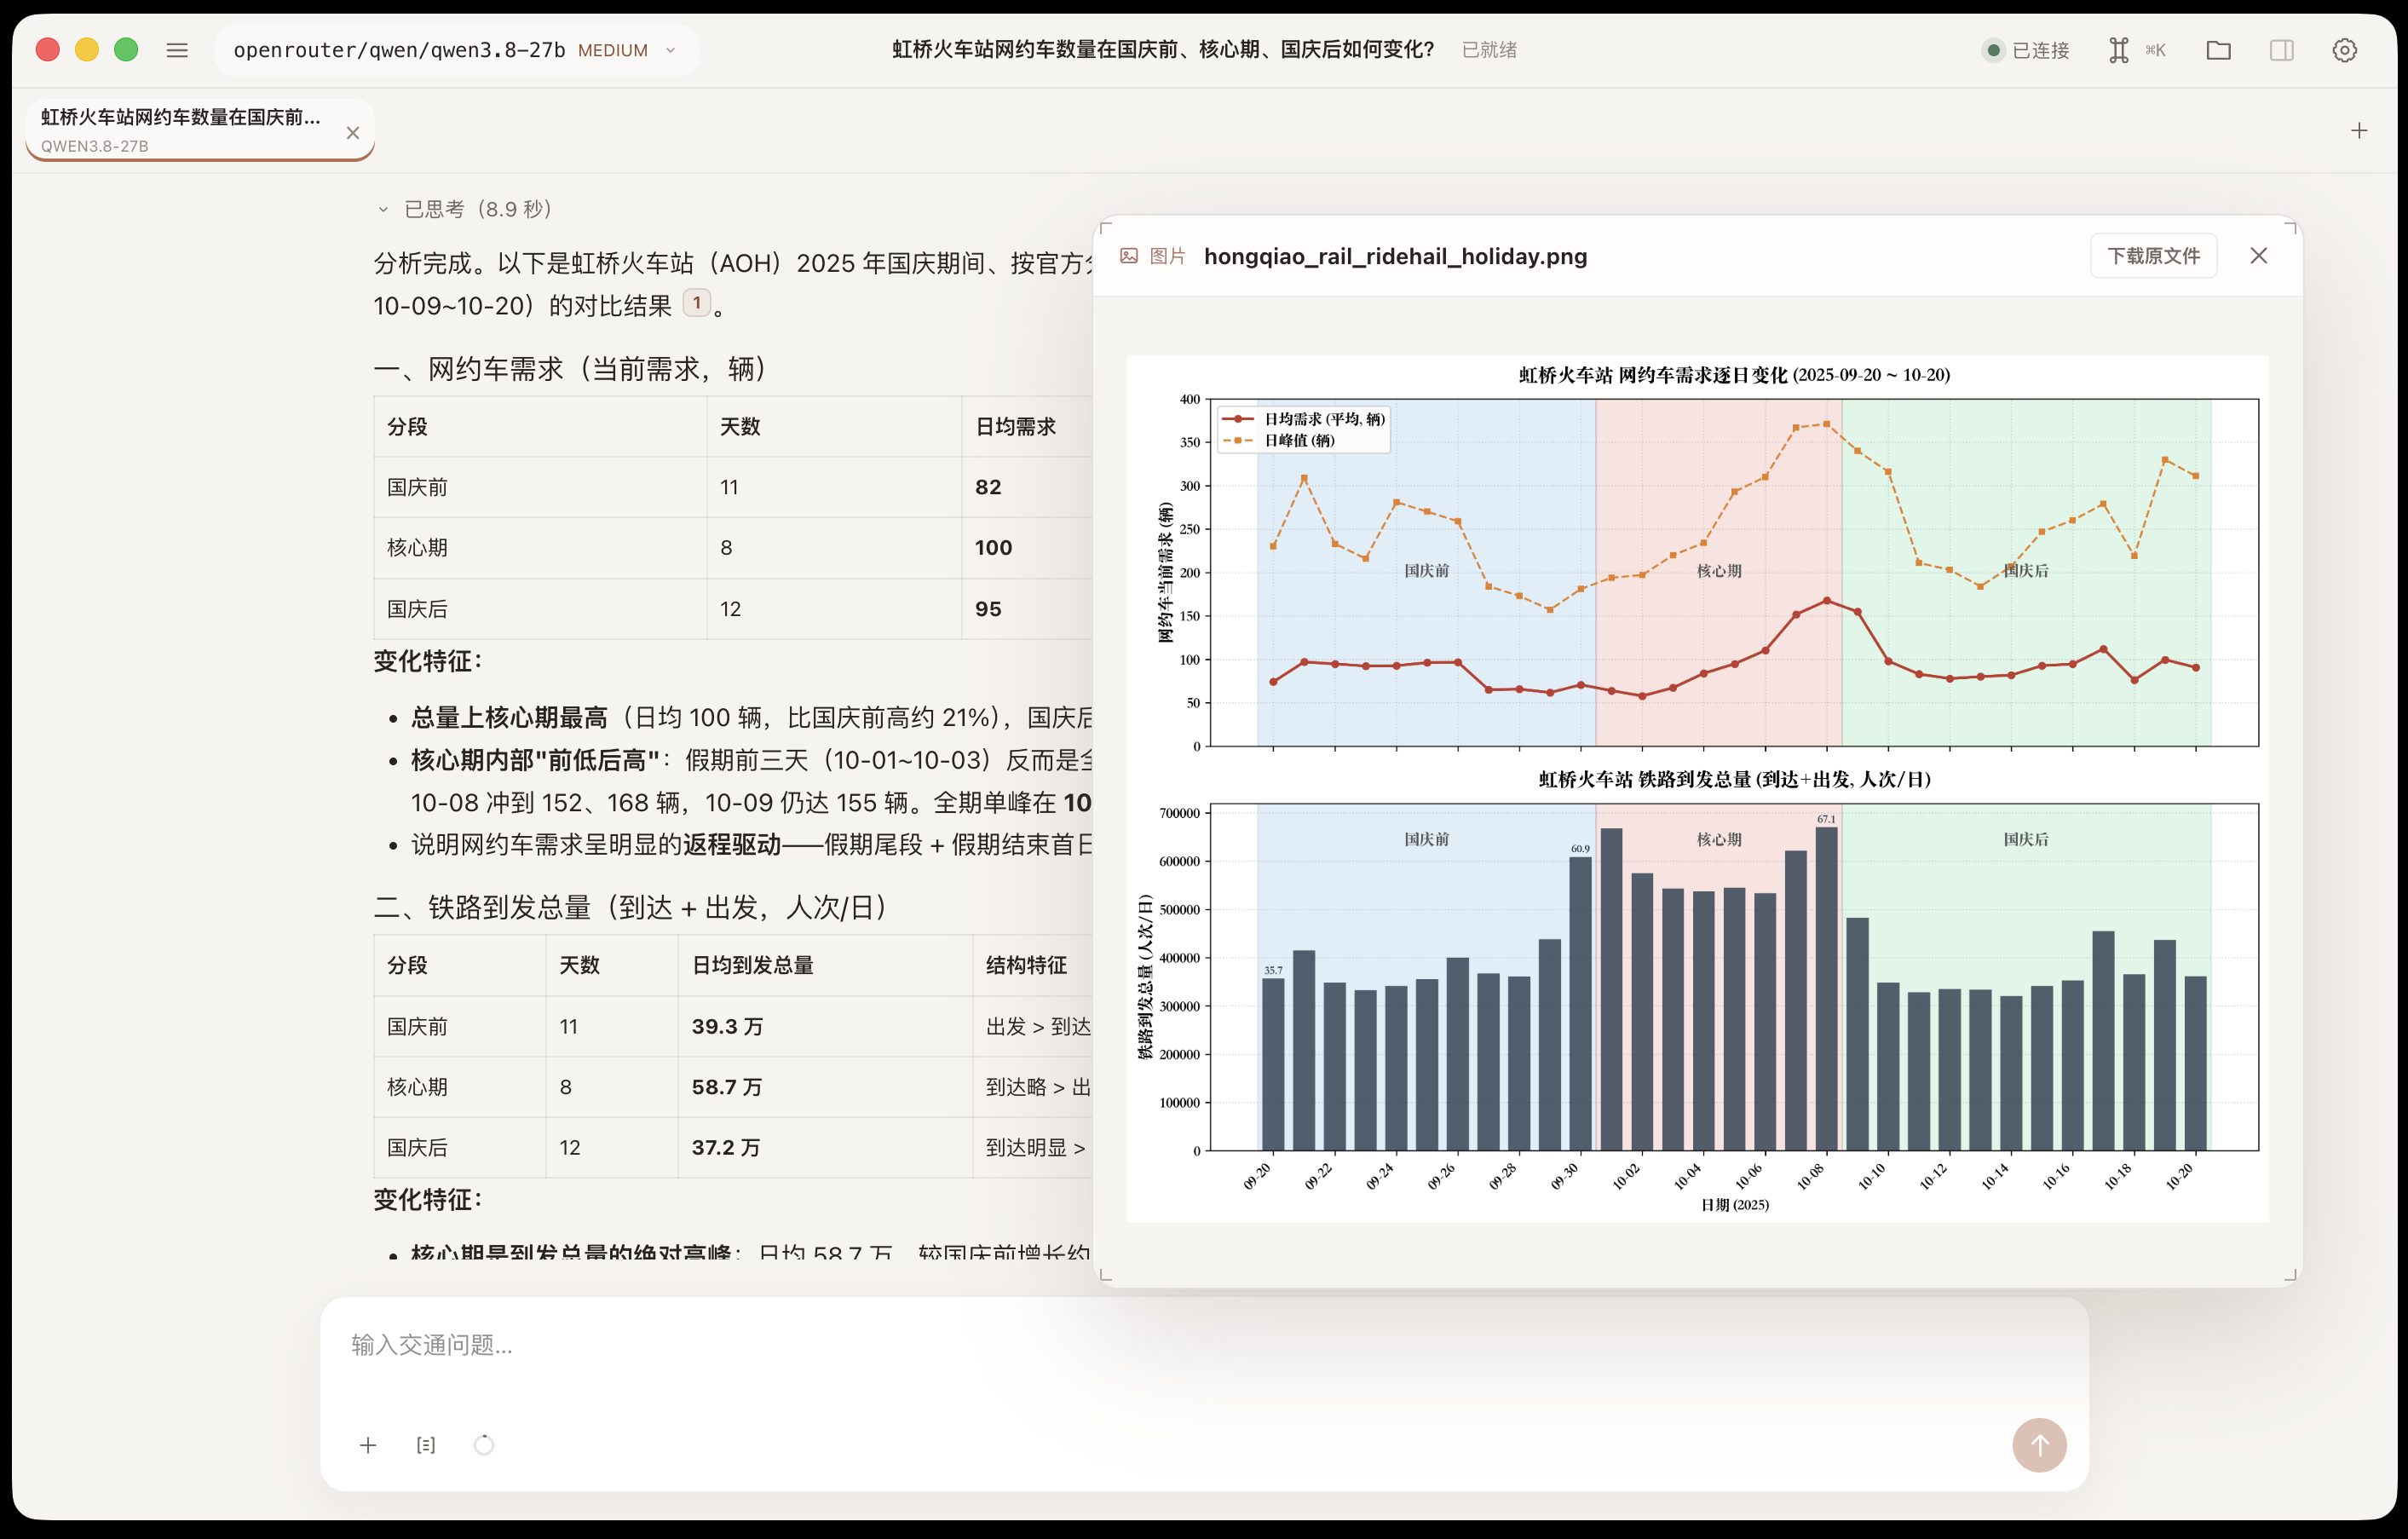Select the 日均需求 column header
2408x1539 pixels.
(1015, 427)
